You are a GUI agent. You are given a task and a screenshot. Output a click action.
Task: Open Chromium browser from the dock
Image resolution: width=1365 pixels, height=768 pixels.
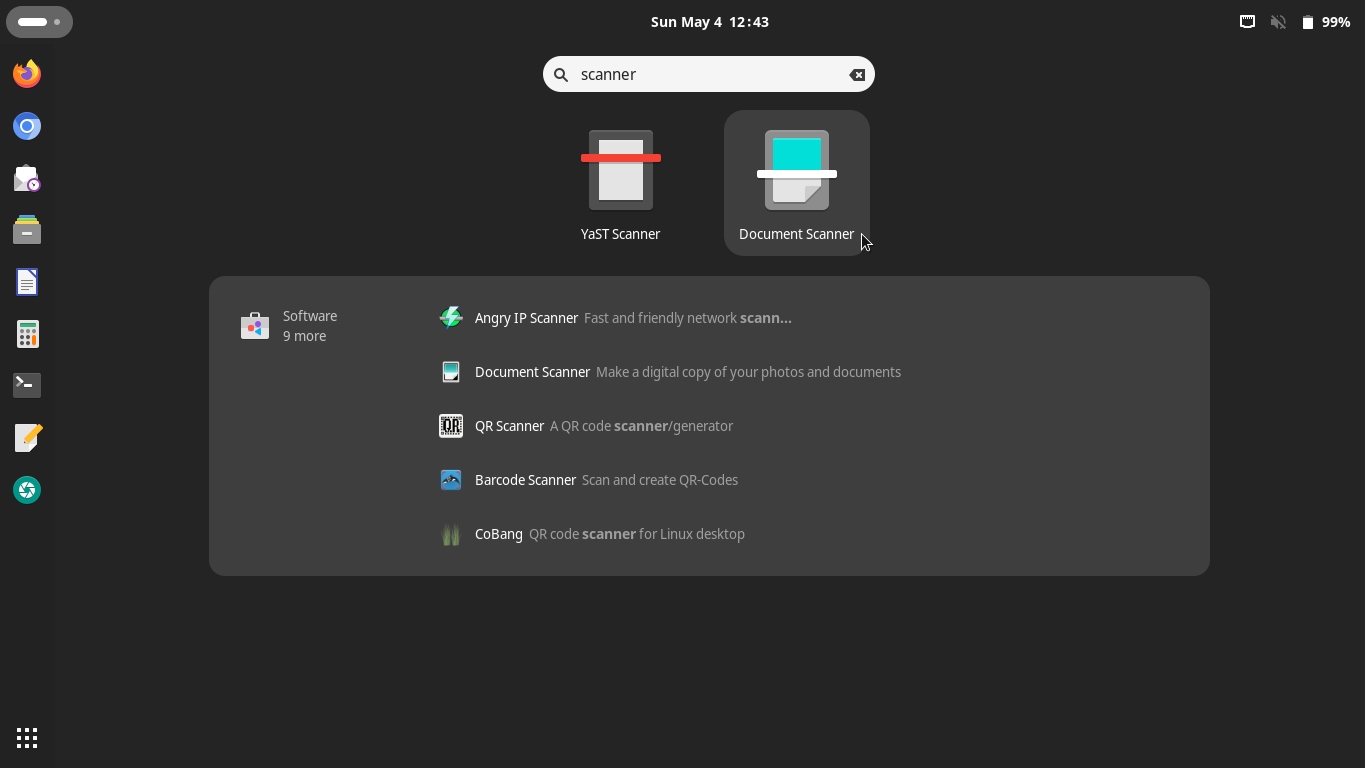coord(27,126)
